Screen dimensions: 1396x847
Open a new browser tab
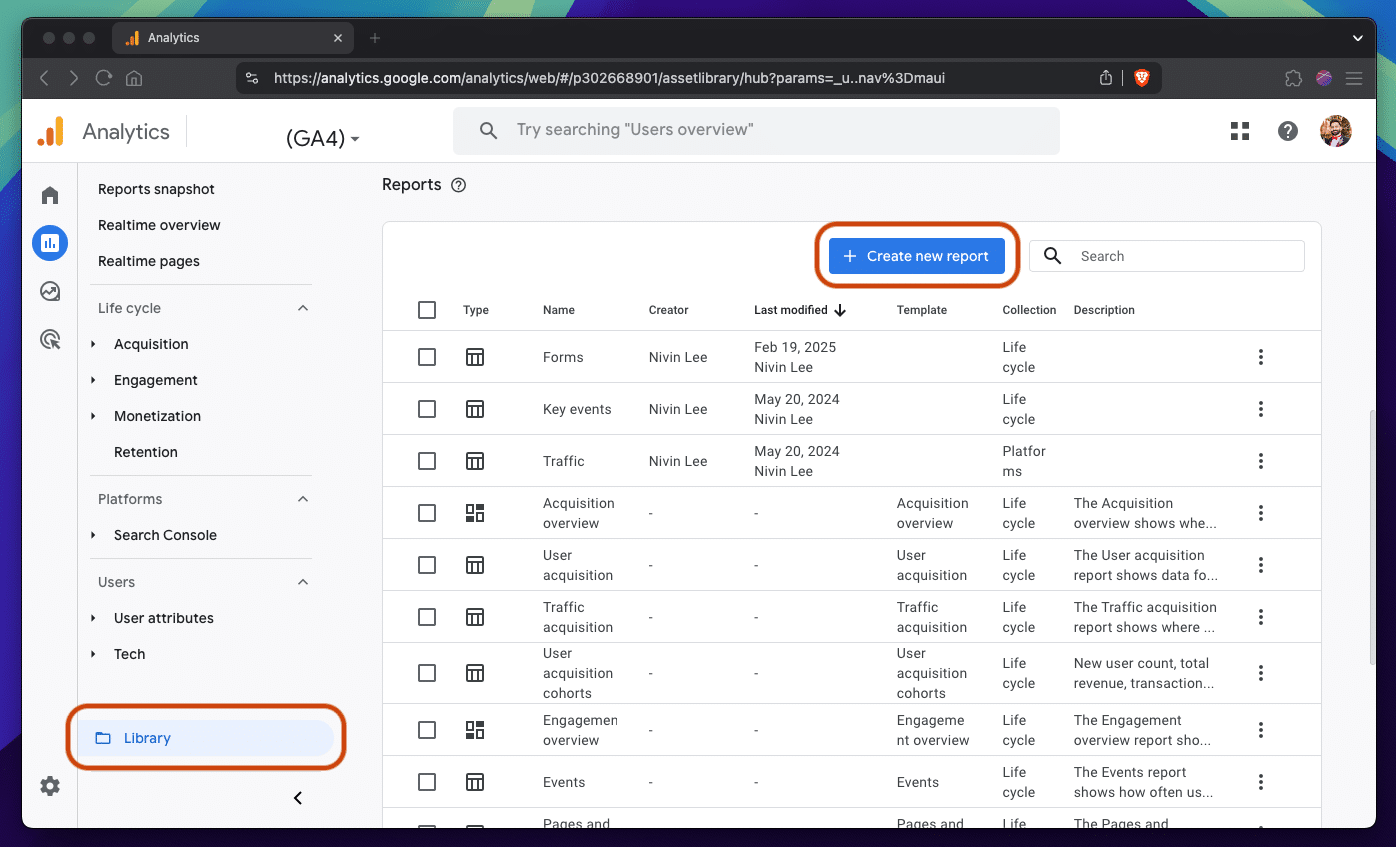coord(375,38)
